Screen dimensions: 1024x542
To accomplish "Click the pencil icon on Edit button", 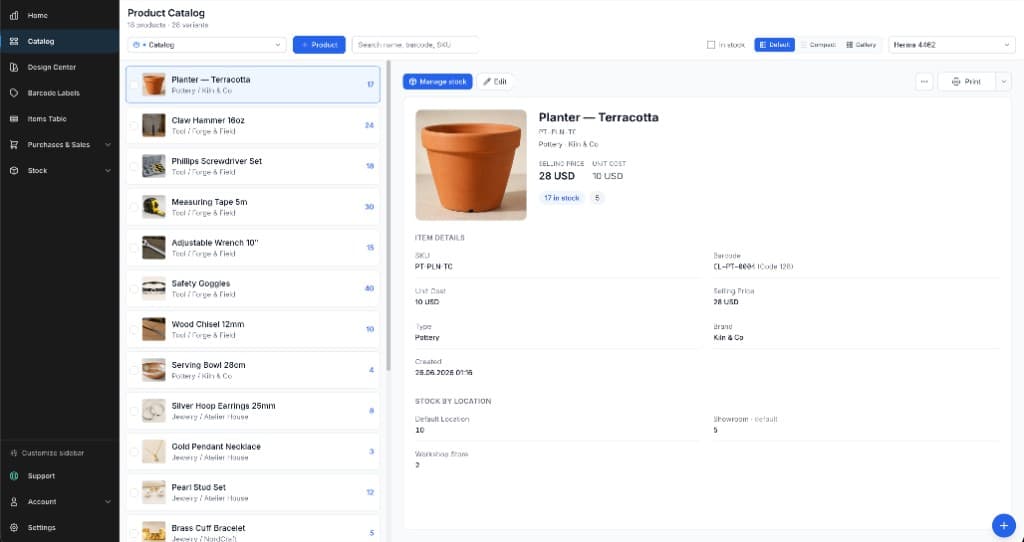I will (x=487, y=82).
